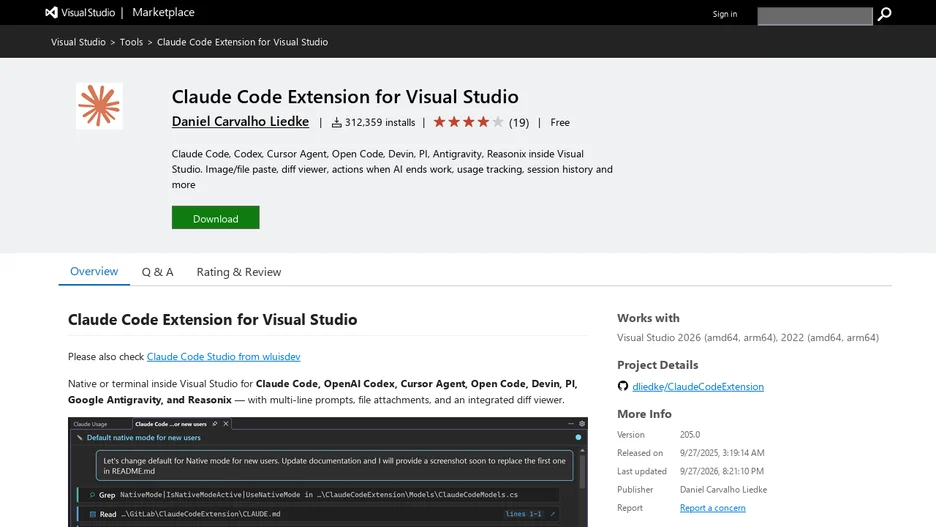
Task: Click the "Works with" heading
Action: [x=648, y=318]
